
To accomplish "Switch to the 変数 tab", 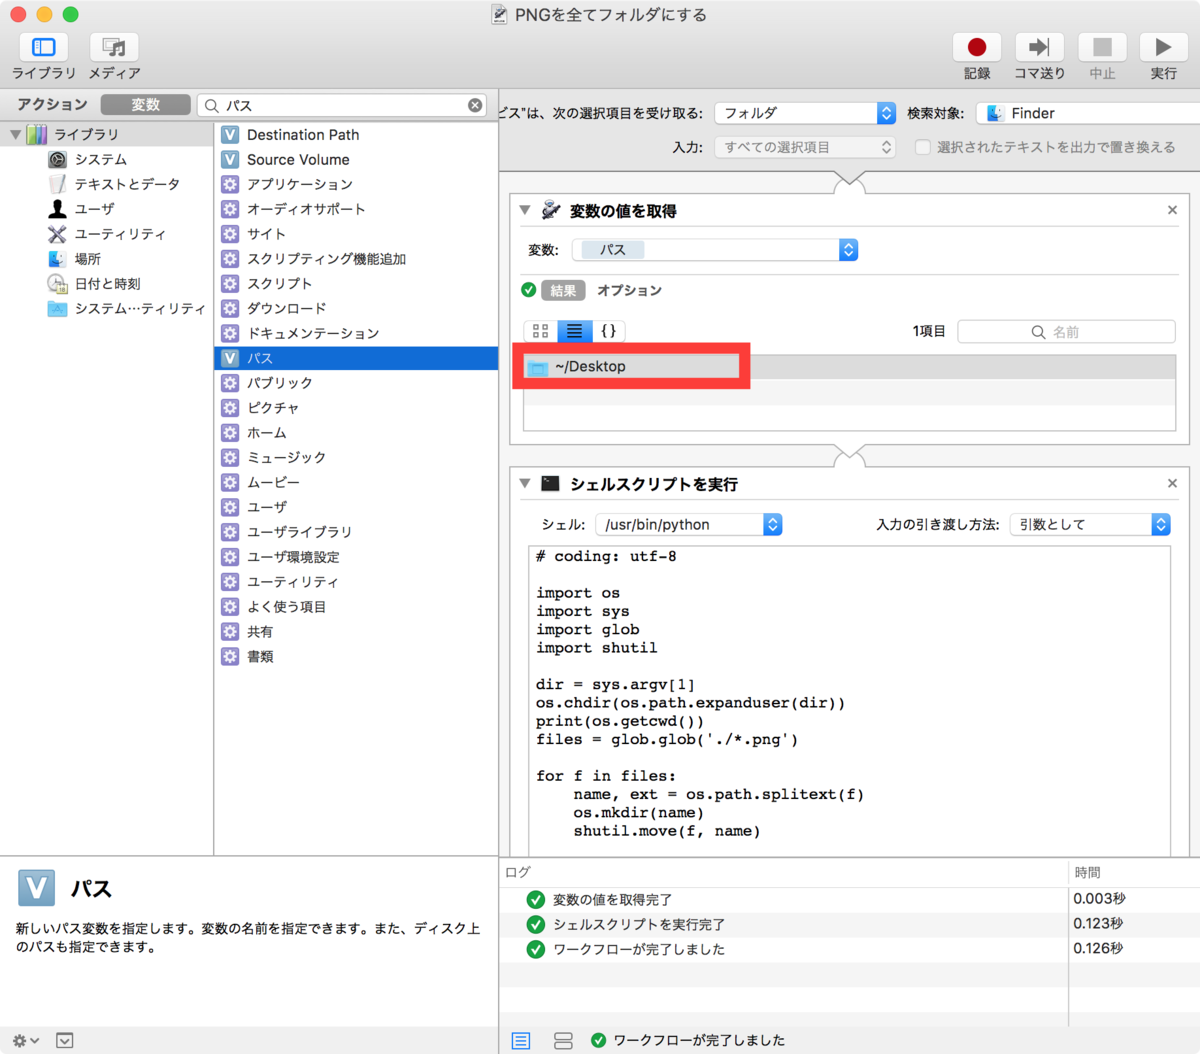I will tap(146, 104).
